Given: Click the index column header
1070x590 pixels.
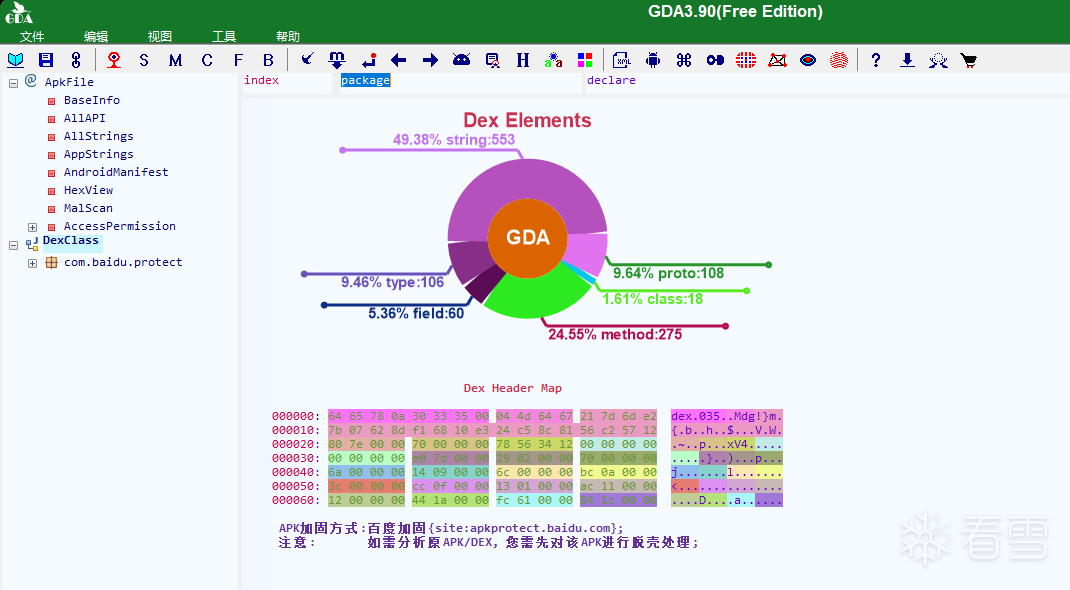Looking at the screenshot, I should (261, 80).
